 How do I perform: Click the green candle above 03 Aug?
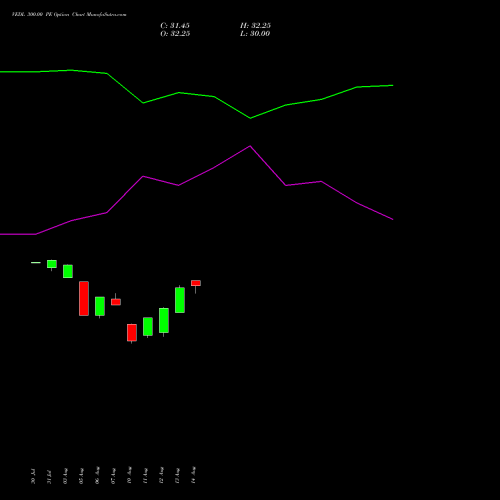tap(68, 271)
